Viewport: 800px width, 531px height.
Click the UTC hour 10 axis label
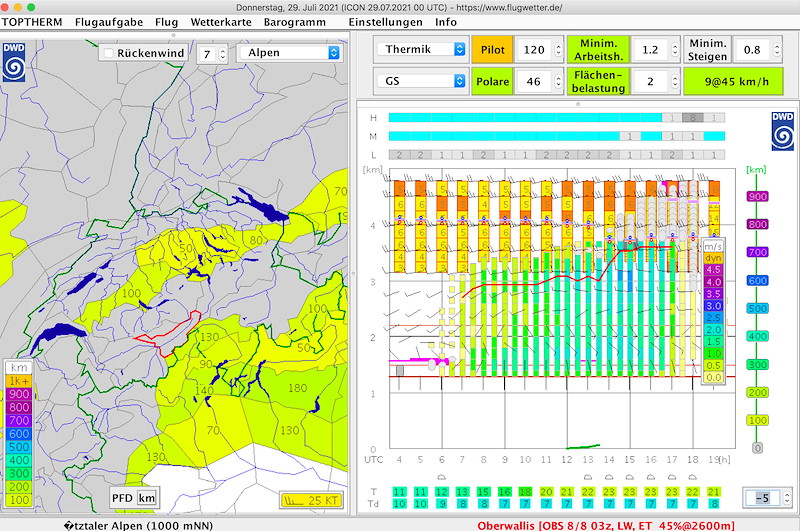(525, 460)
